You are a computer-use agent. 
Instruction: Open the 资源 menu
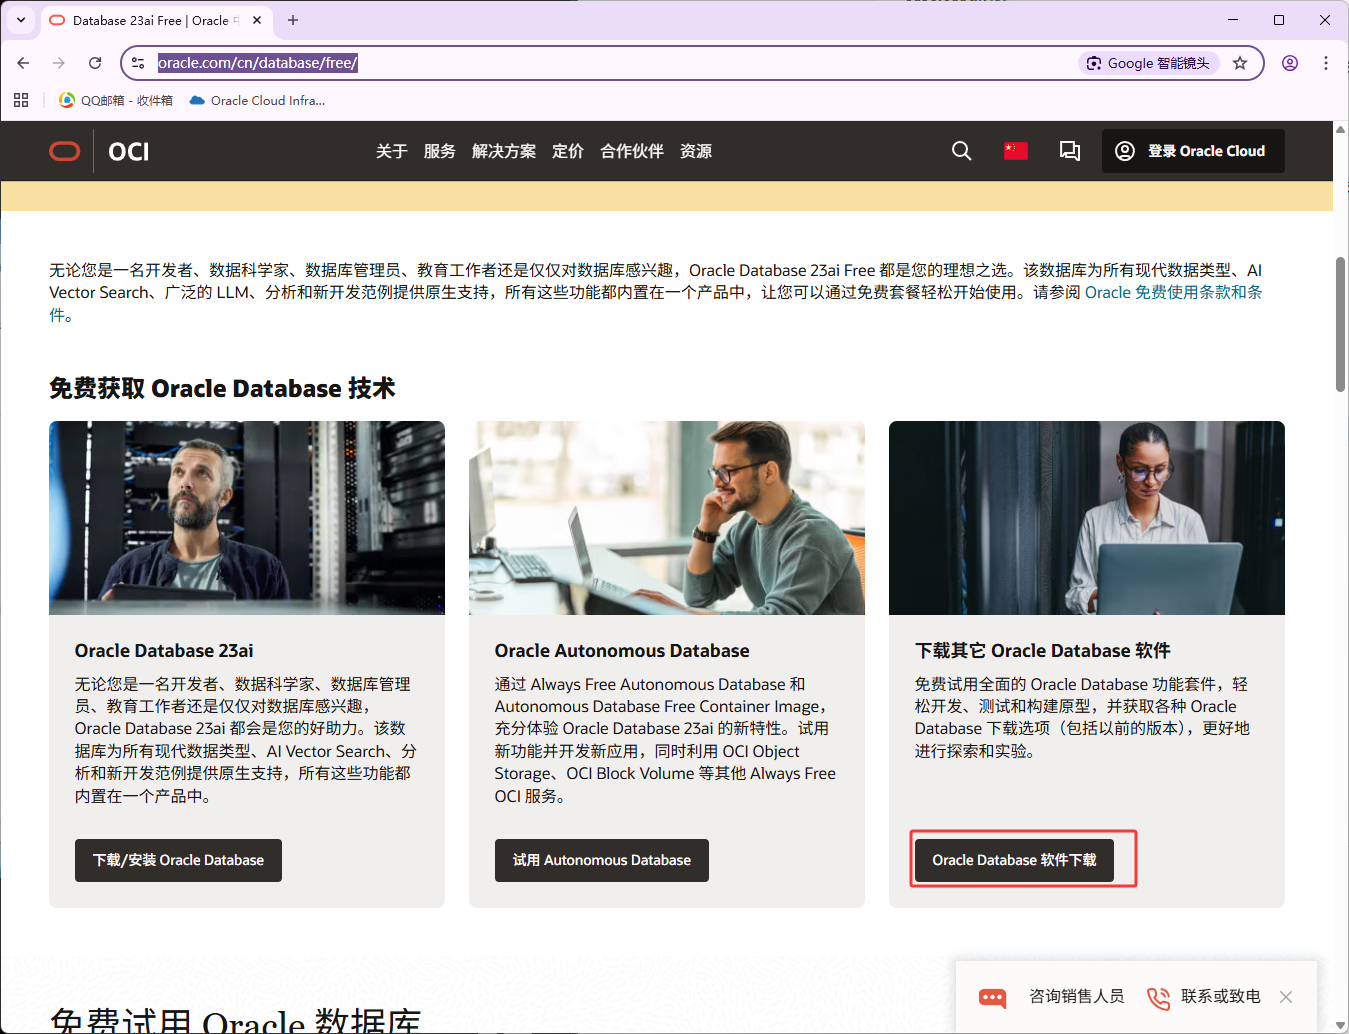tap(696, 151)
